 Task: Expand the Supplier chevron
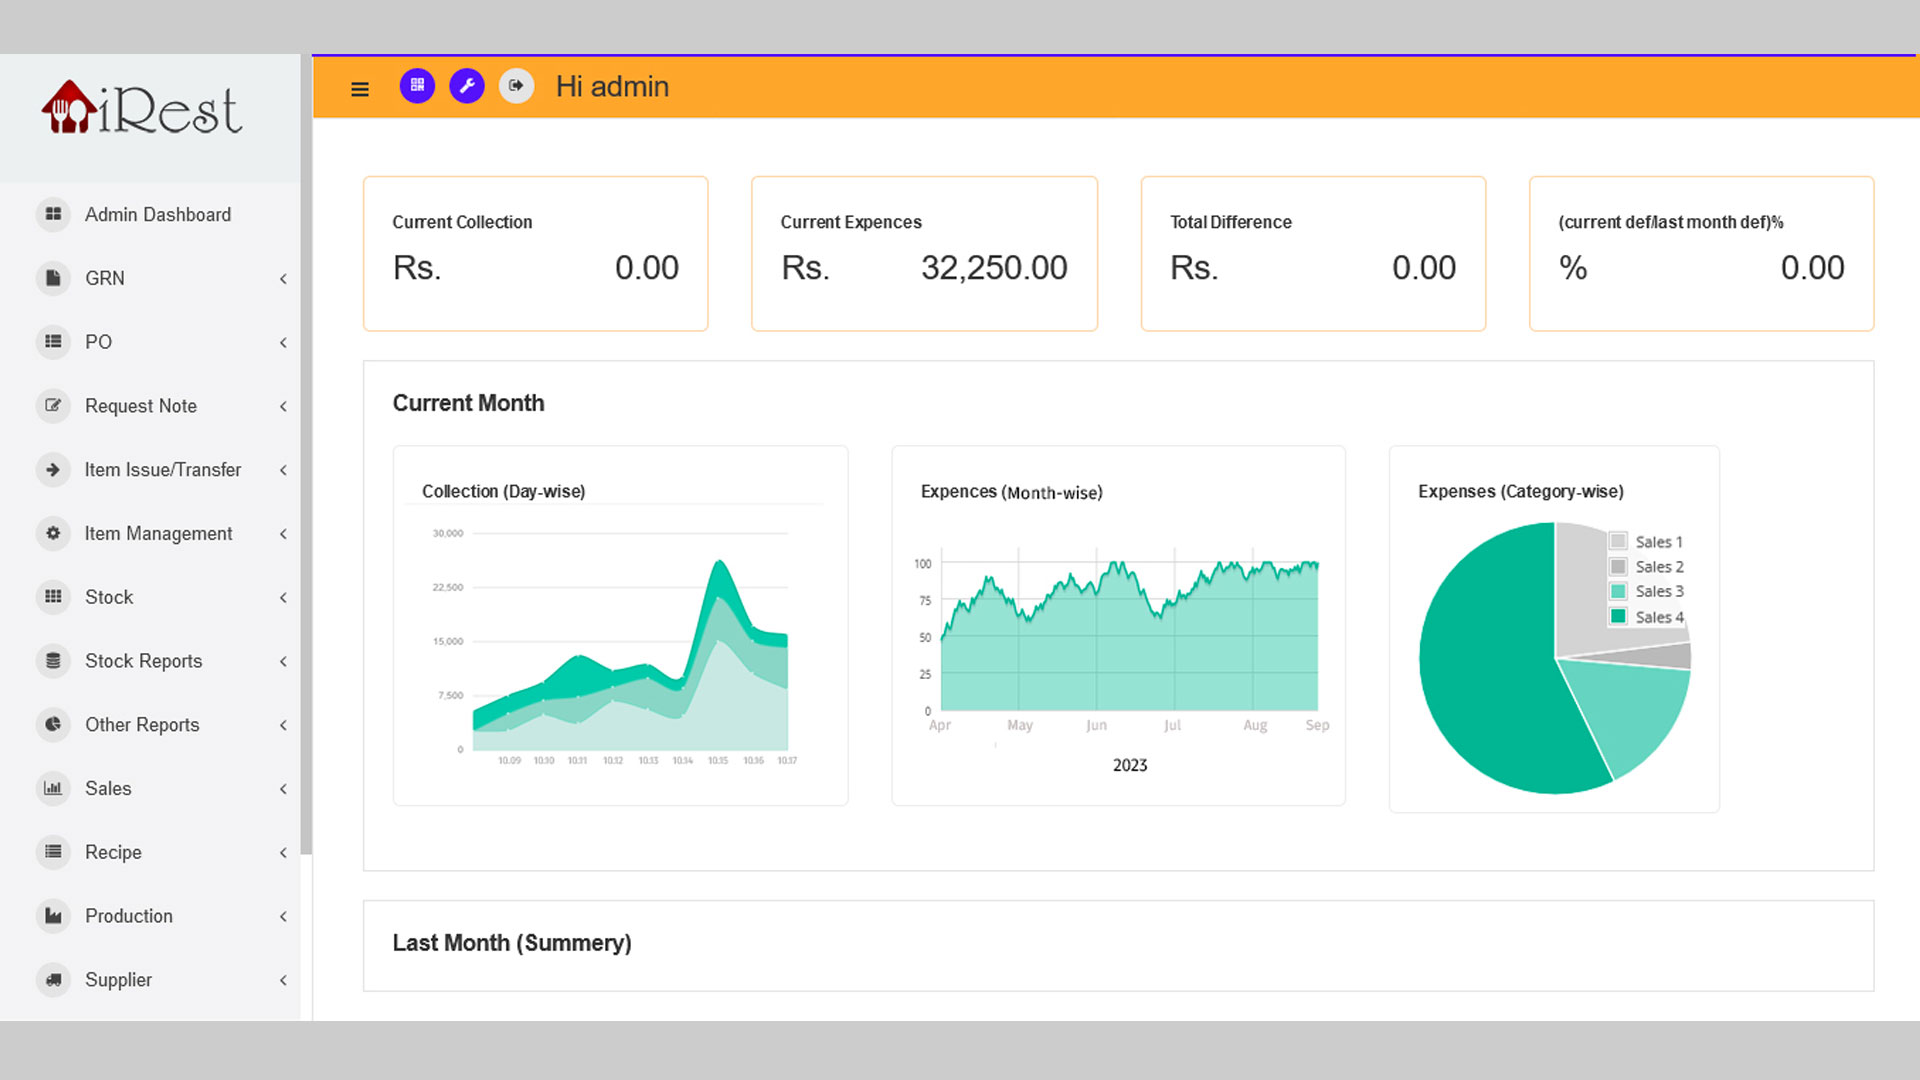pos(283,981)
